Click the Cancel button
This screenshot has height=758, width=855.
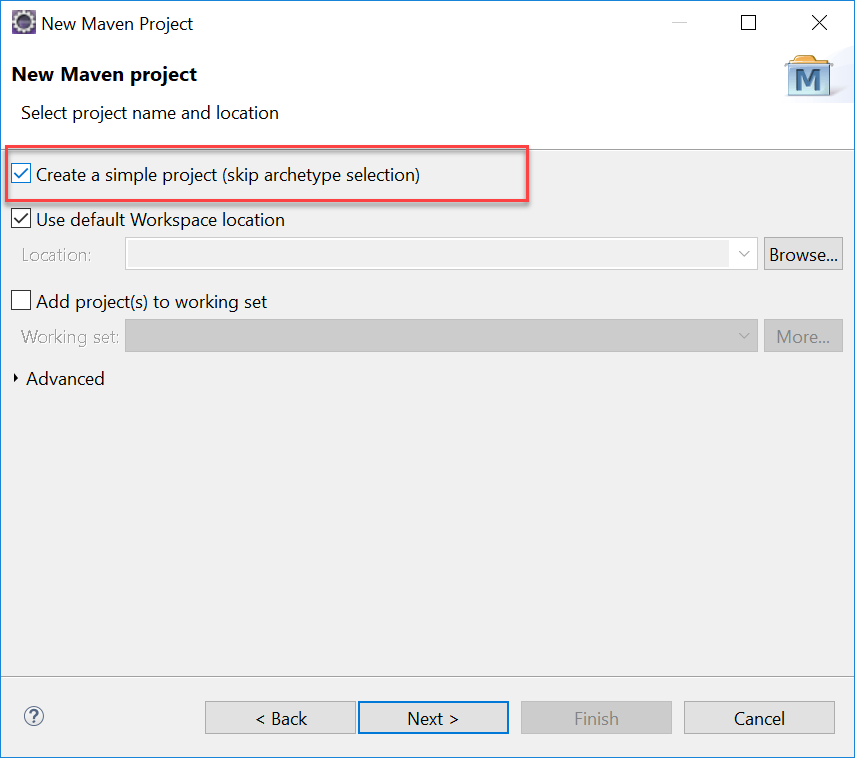(759, 717)
